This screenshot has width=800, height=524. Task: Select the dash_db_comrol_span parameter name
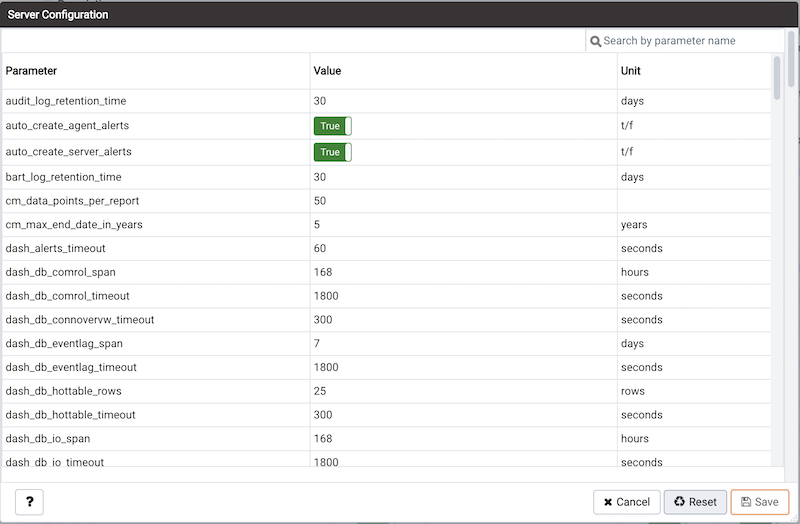[60, 272]
